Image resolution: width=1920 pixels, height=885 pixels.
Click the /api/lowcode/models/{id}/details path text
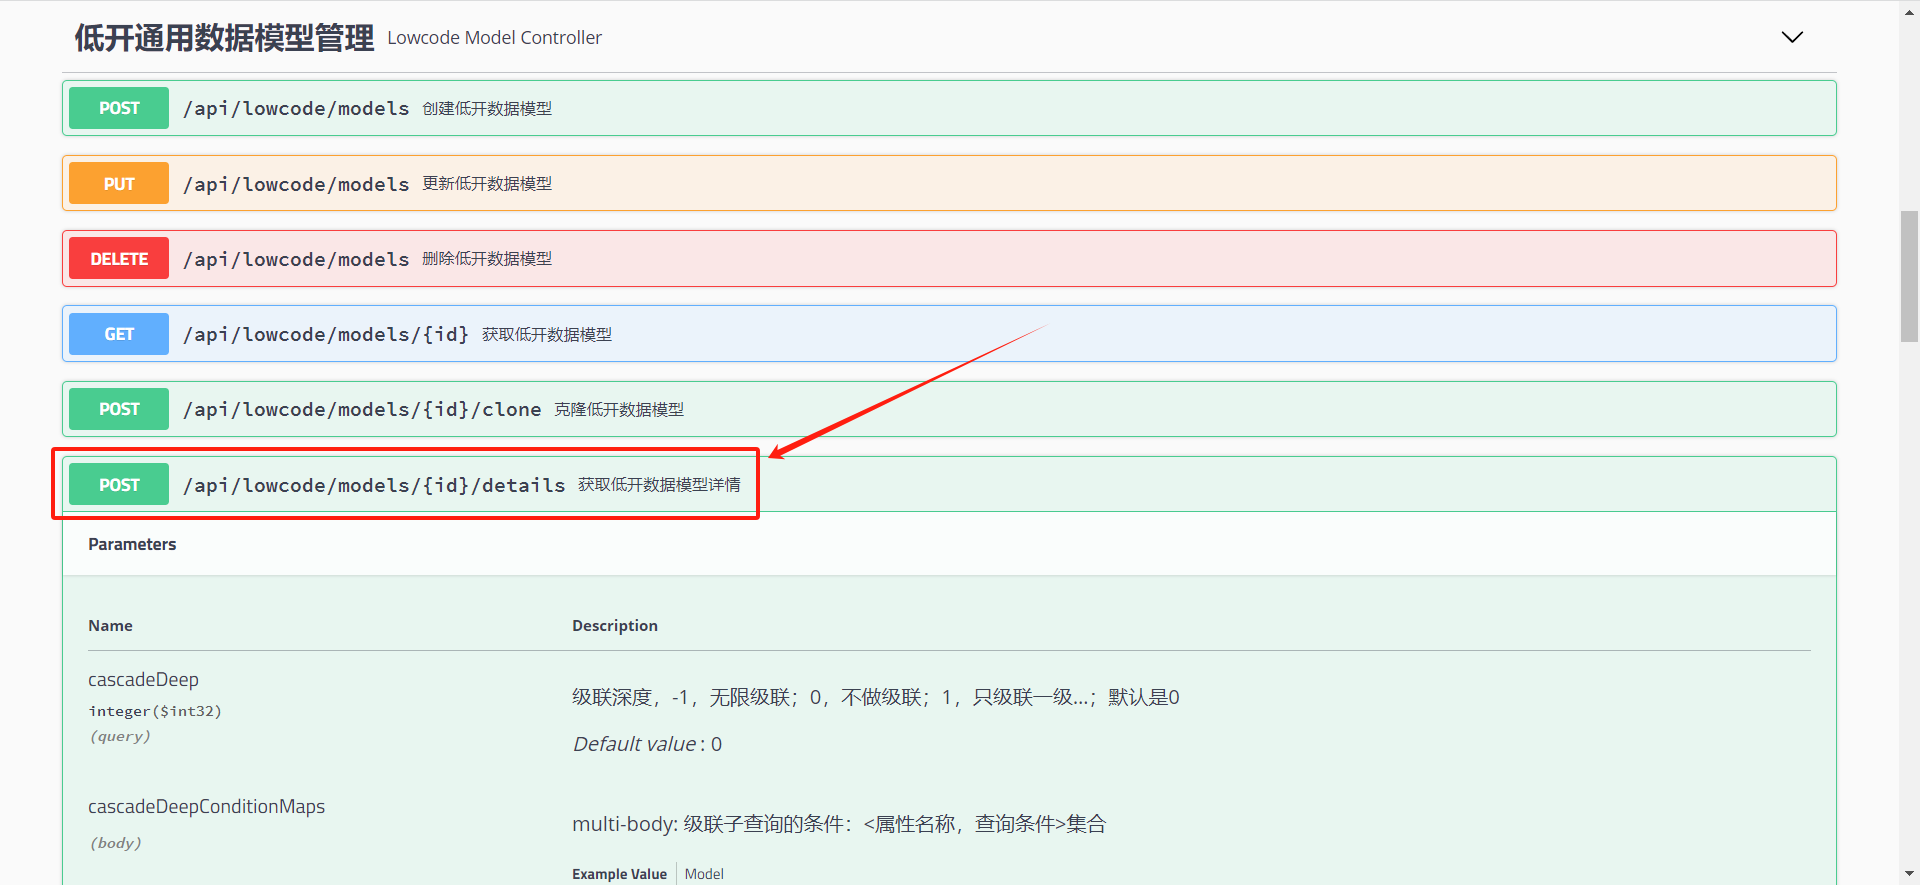pyautogui.click(x=374, y=485)
